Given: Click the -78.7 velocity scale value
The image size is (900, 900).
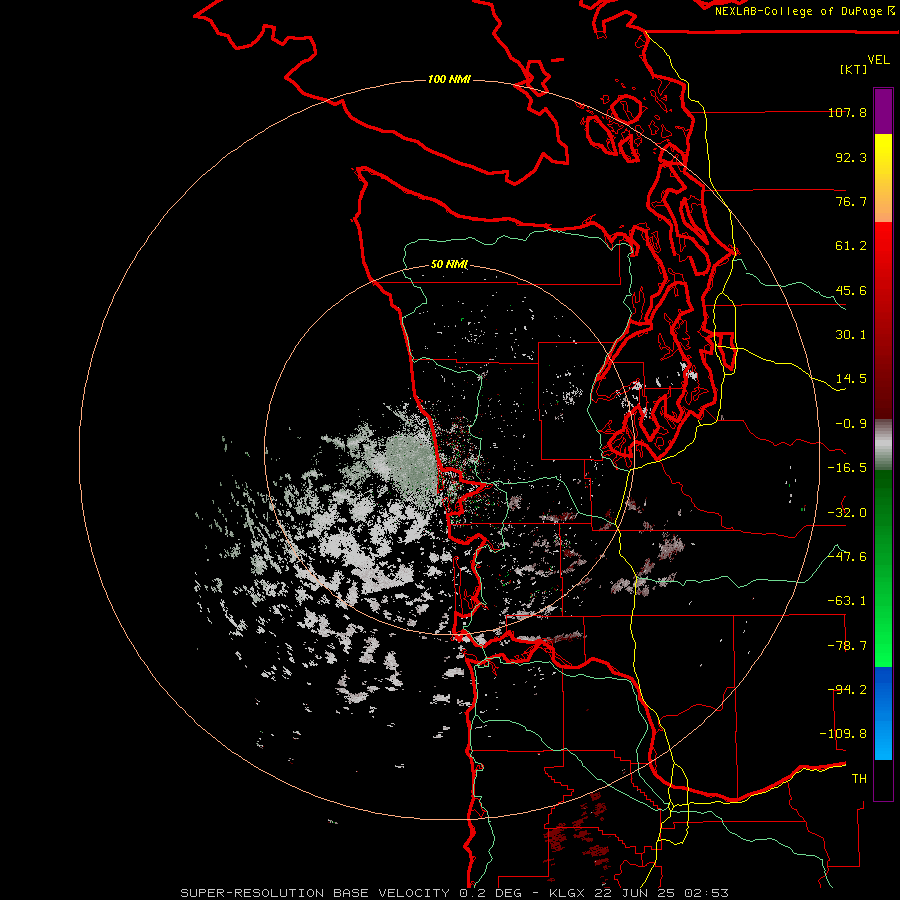Looking at the screenshot, I should [847, 646].
